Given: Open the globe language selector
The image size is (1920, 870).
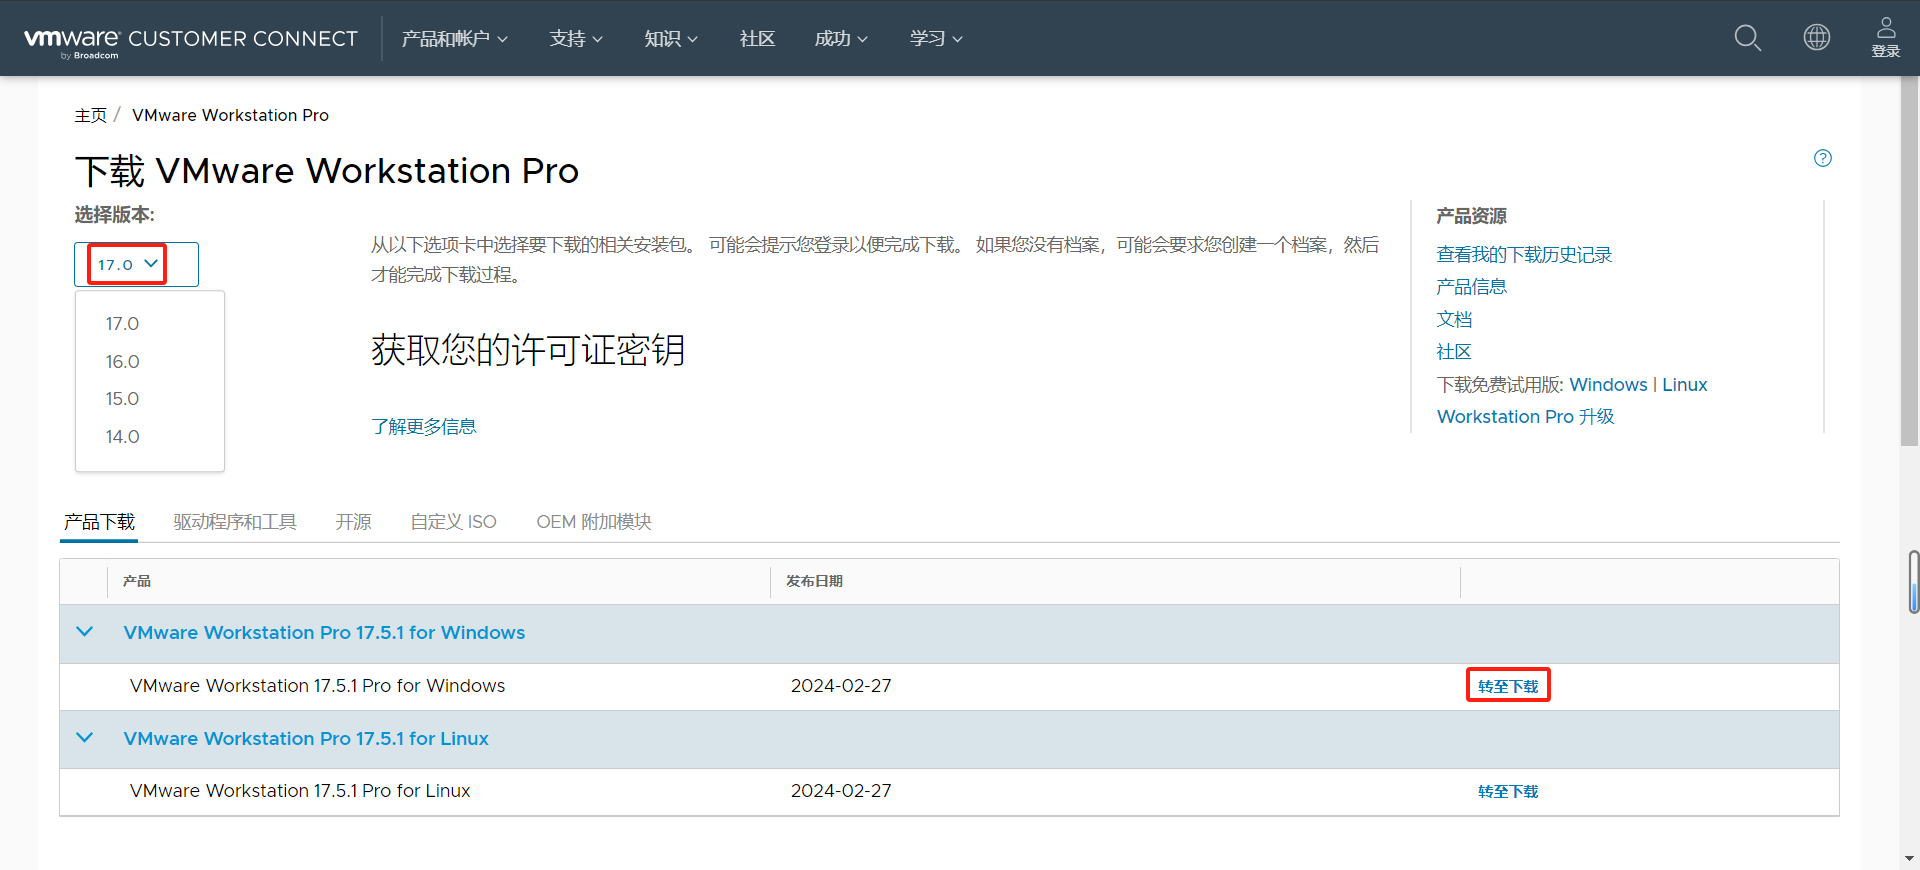Looking at the screenshot, I should pos(1816,38).
